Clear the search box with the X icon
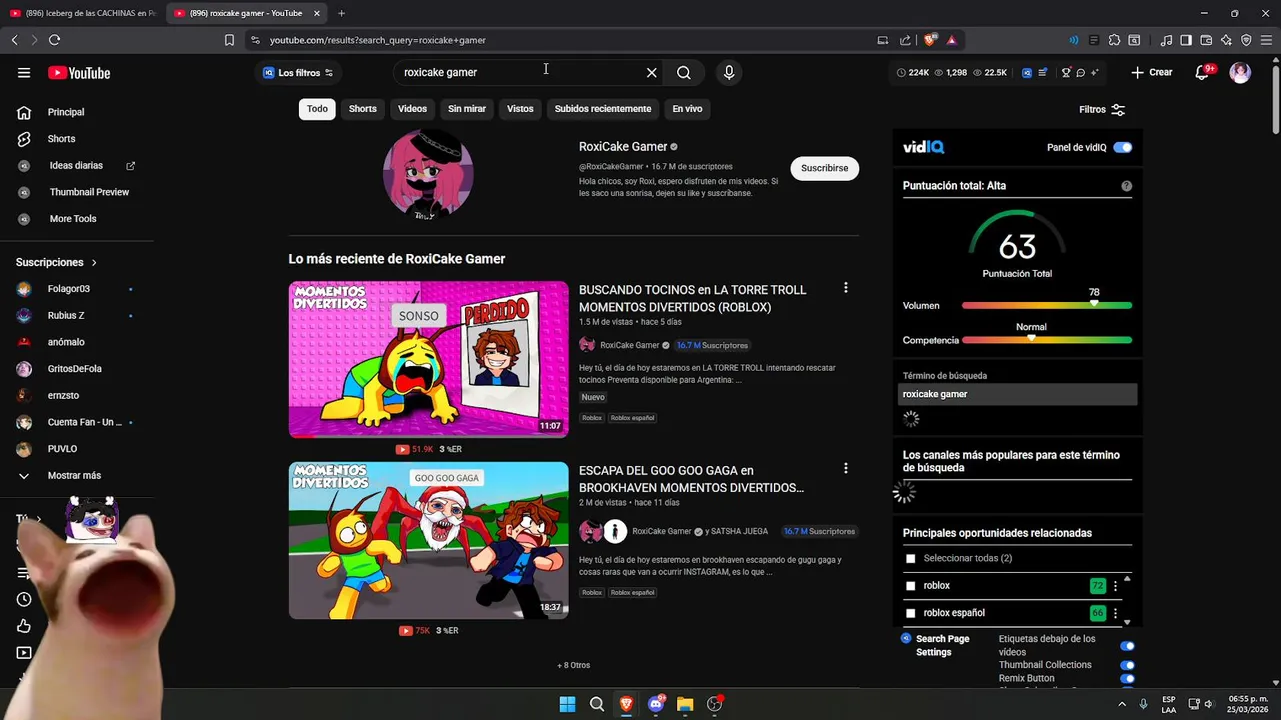Viewport: 1281px width, 720px height. 652,72
